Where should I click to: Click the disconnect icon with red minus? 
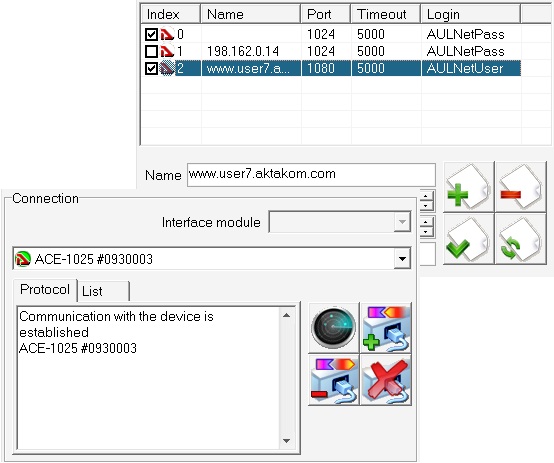coord(334,380)
